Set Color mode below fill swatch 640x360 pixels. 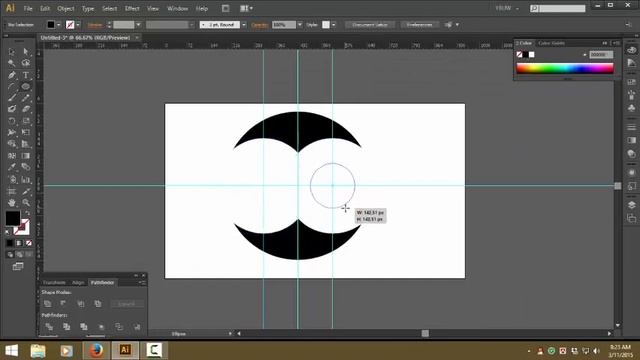[9, 243]
